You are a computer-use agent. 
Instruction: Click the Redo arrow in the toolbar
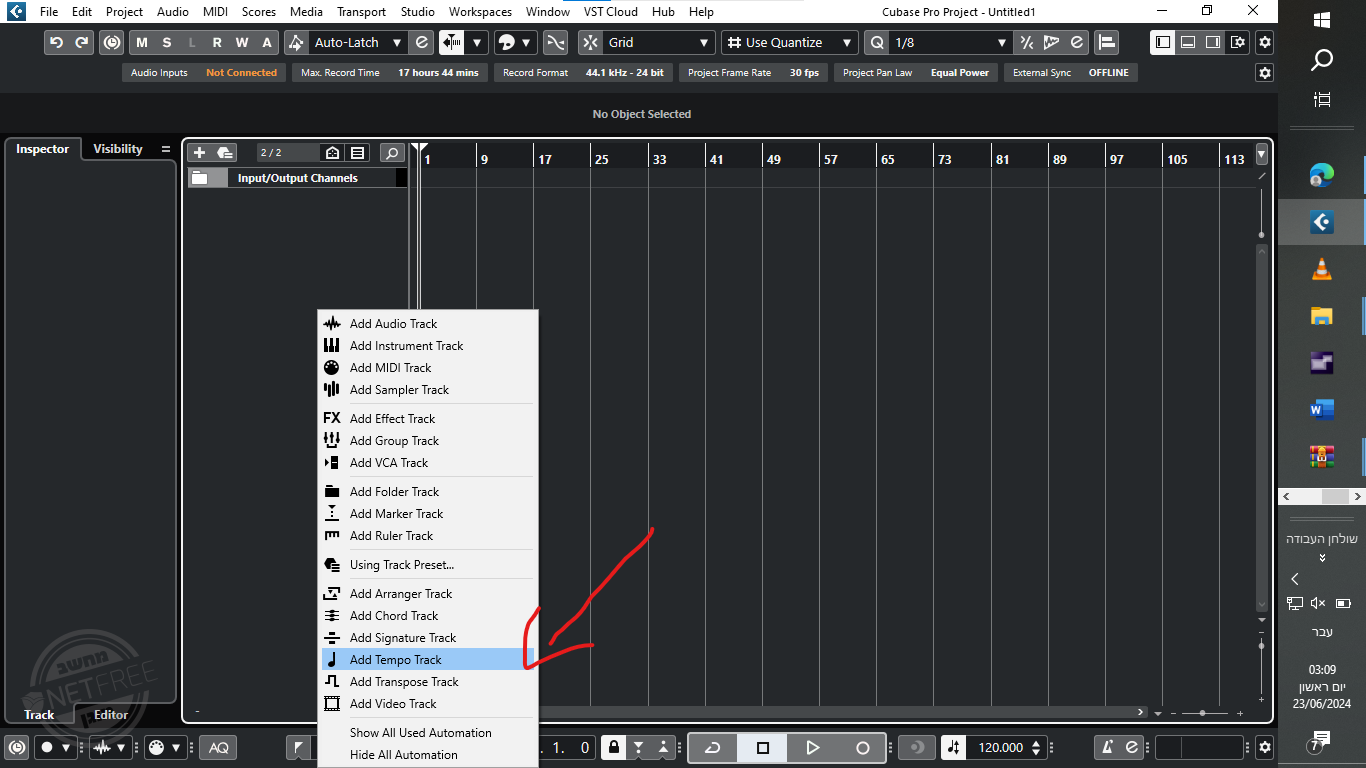[81, 43]
